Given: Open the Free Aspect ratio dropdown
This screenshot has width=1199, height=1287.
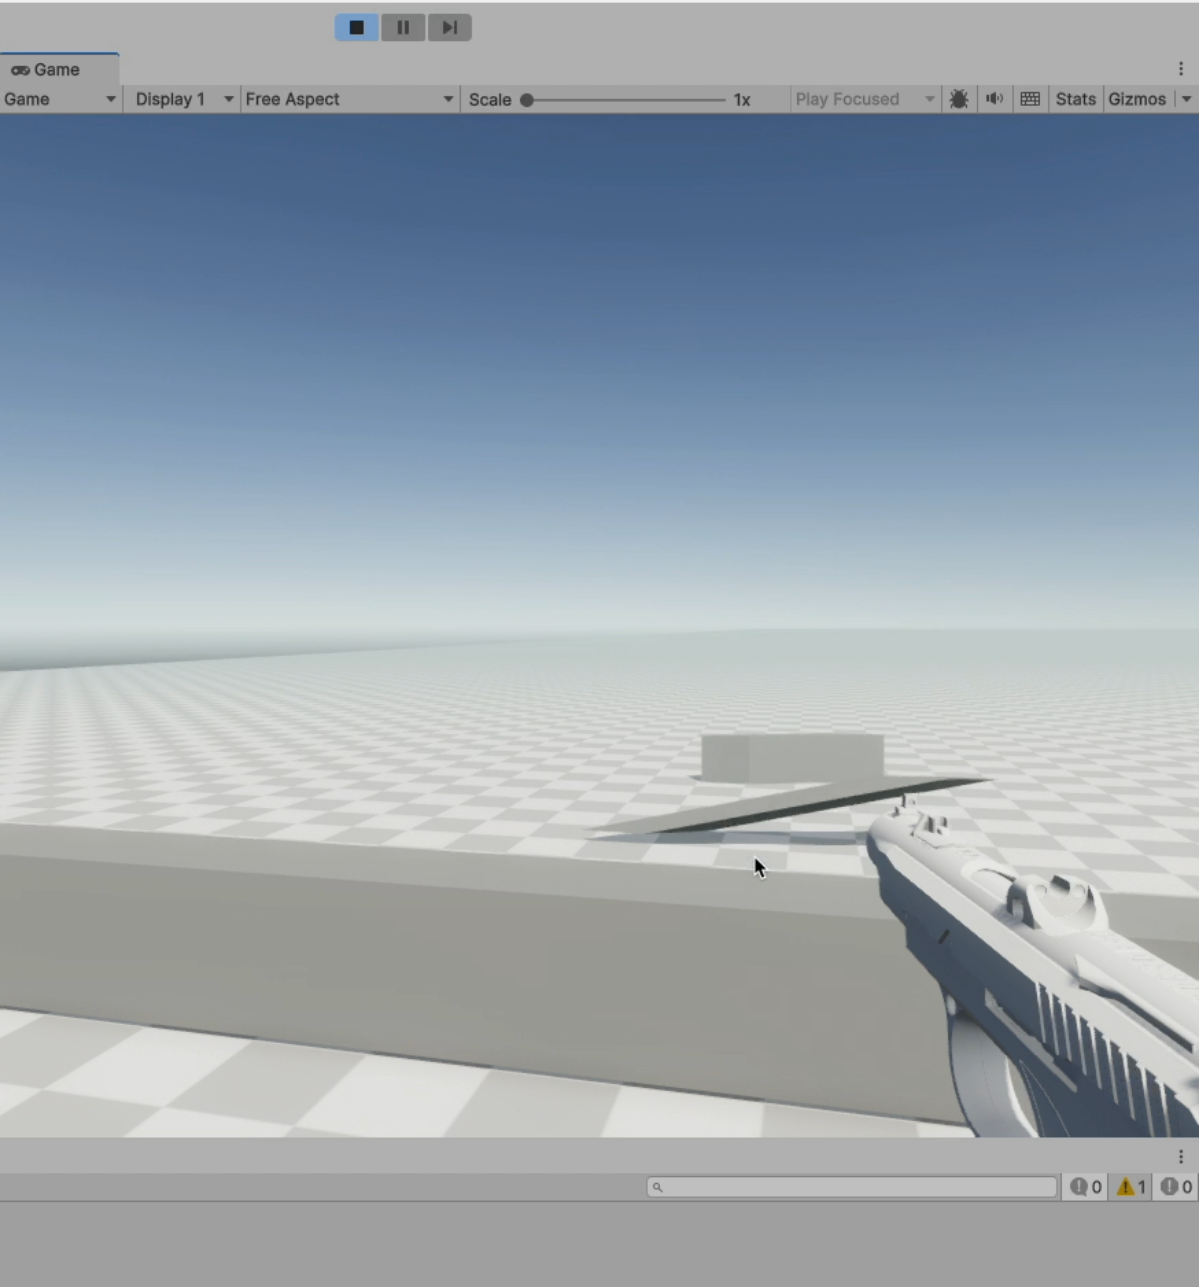Looking at the screenshot, I should (350, 99).
